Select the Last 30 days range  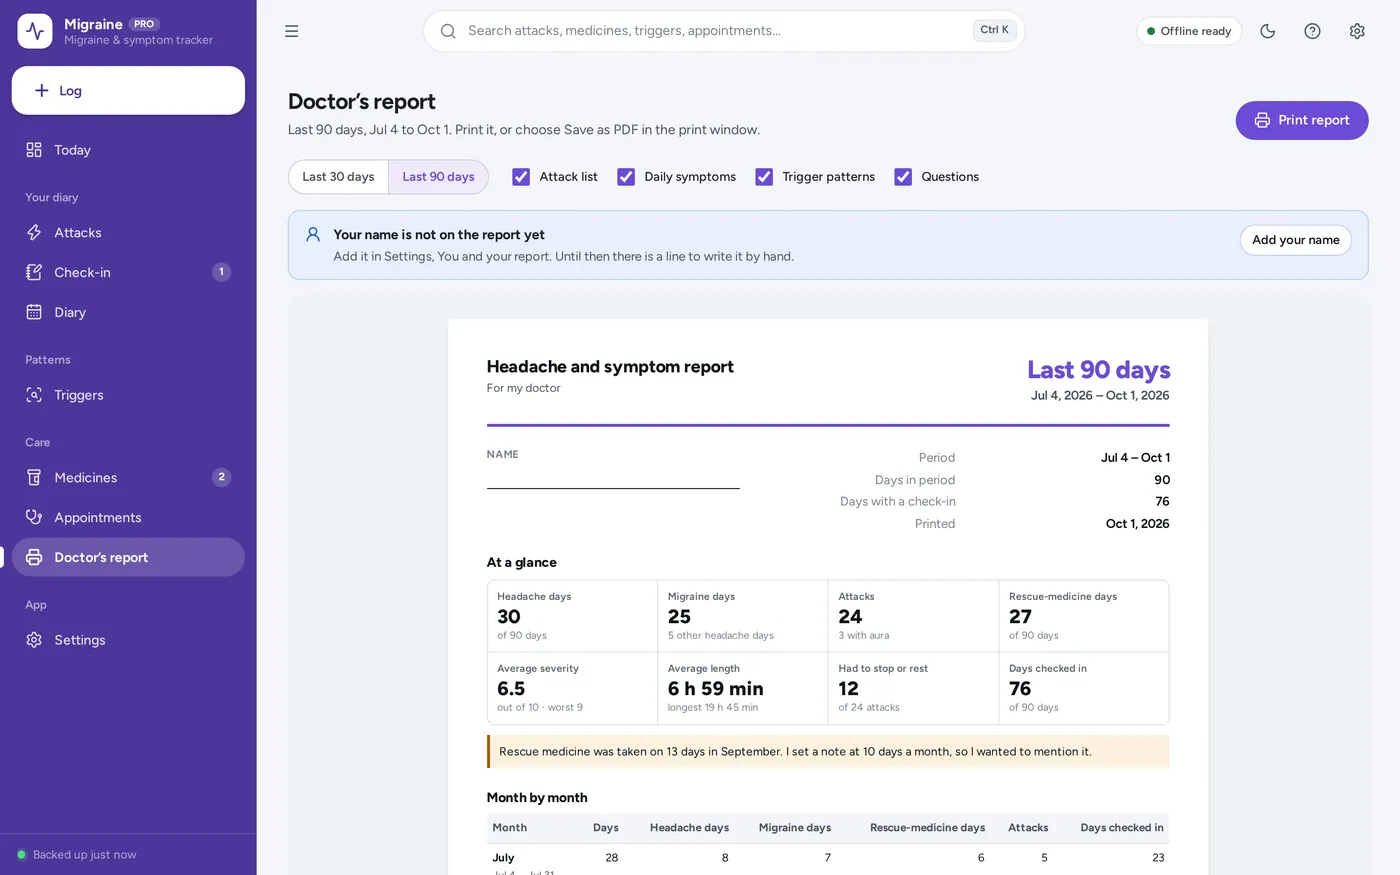tap(338, 177)
